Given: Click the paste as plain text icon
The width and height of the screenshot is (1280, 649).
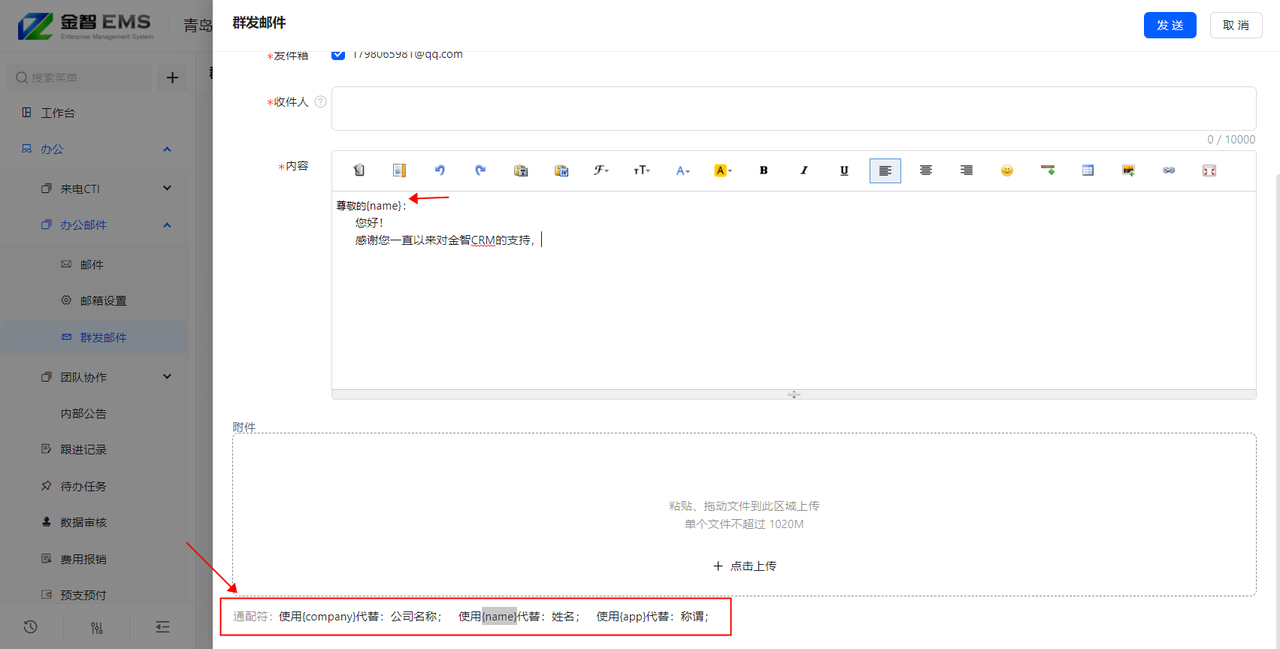Looking at the screenshot, I should pos(520,171).
